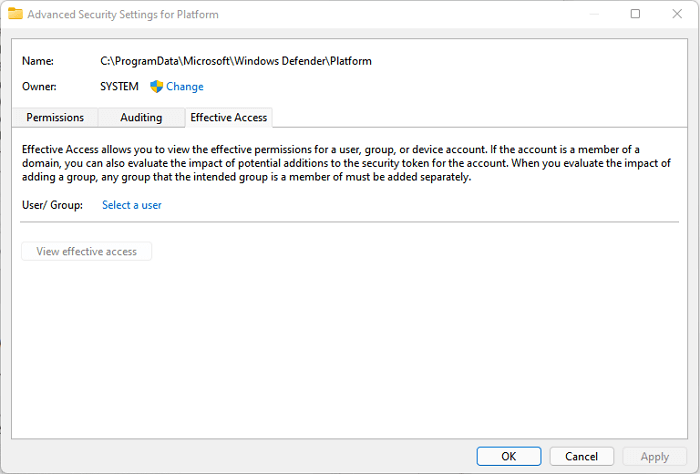Confirm the dialog with OK
The width and height of the screenshot is (700, 474).
coord(509,456)
